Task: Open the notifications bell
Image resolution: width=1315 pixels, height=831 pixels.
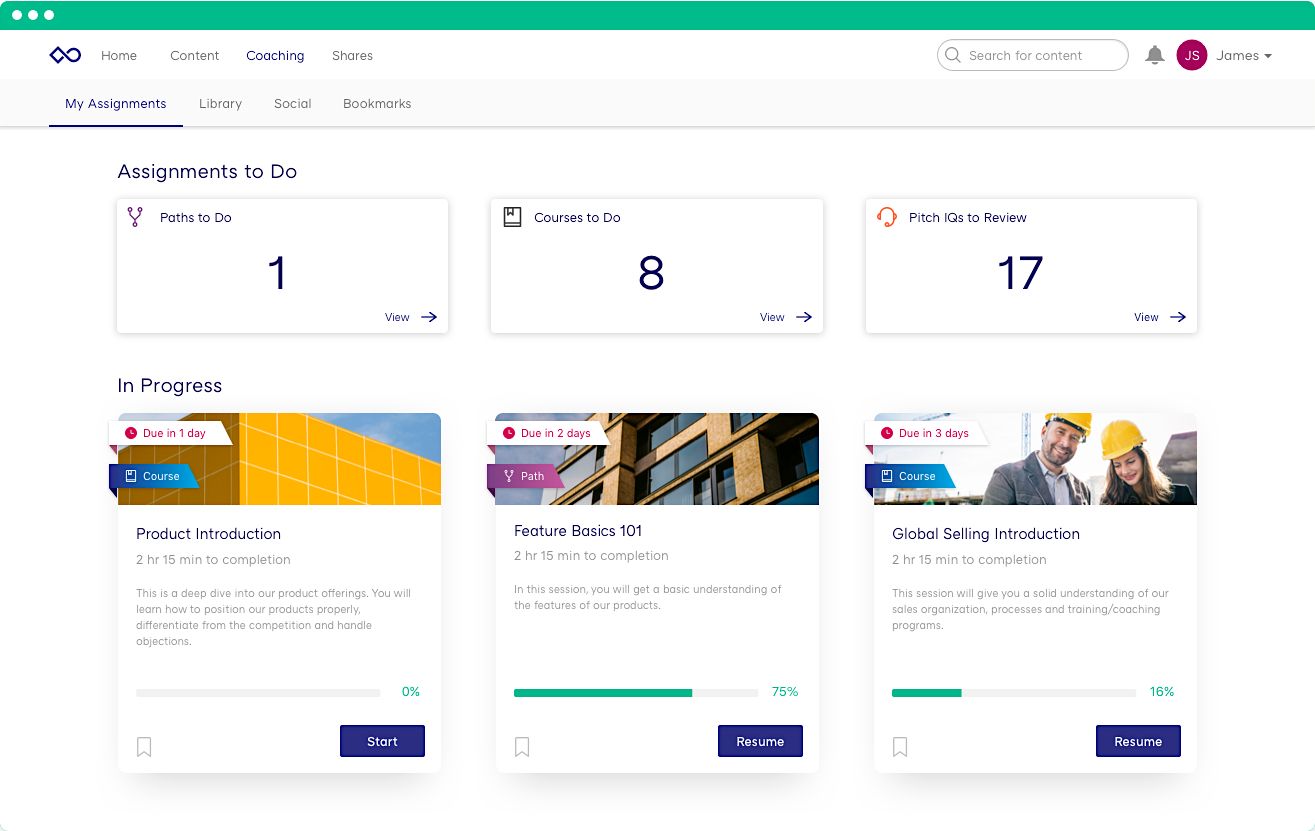Action: [x=1155, y=56]
